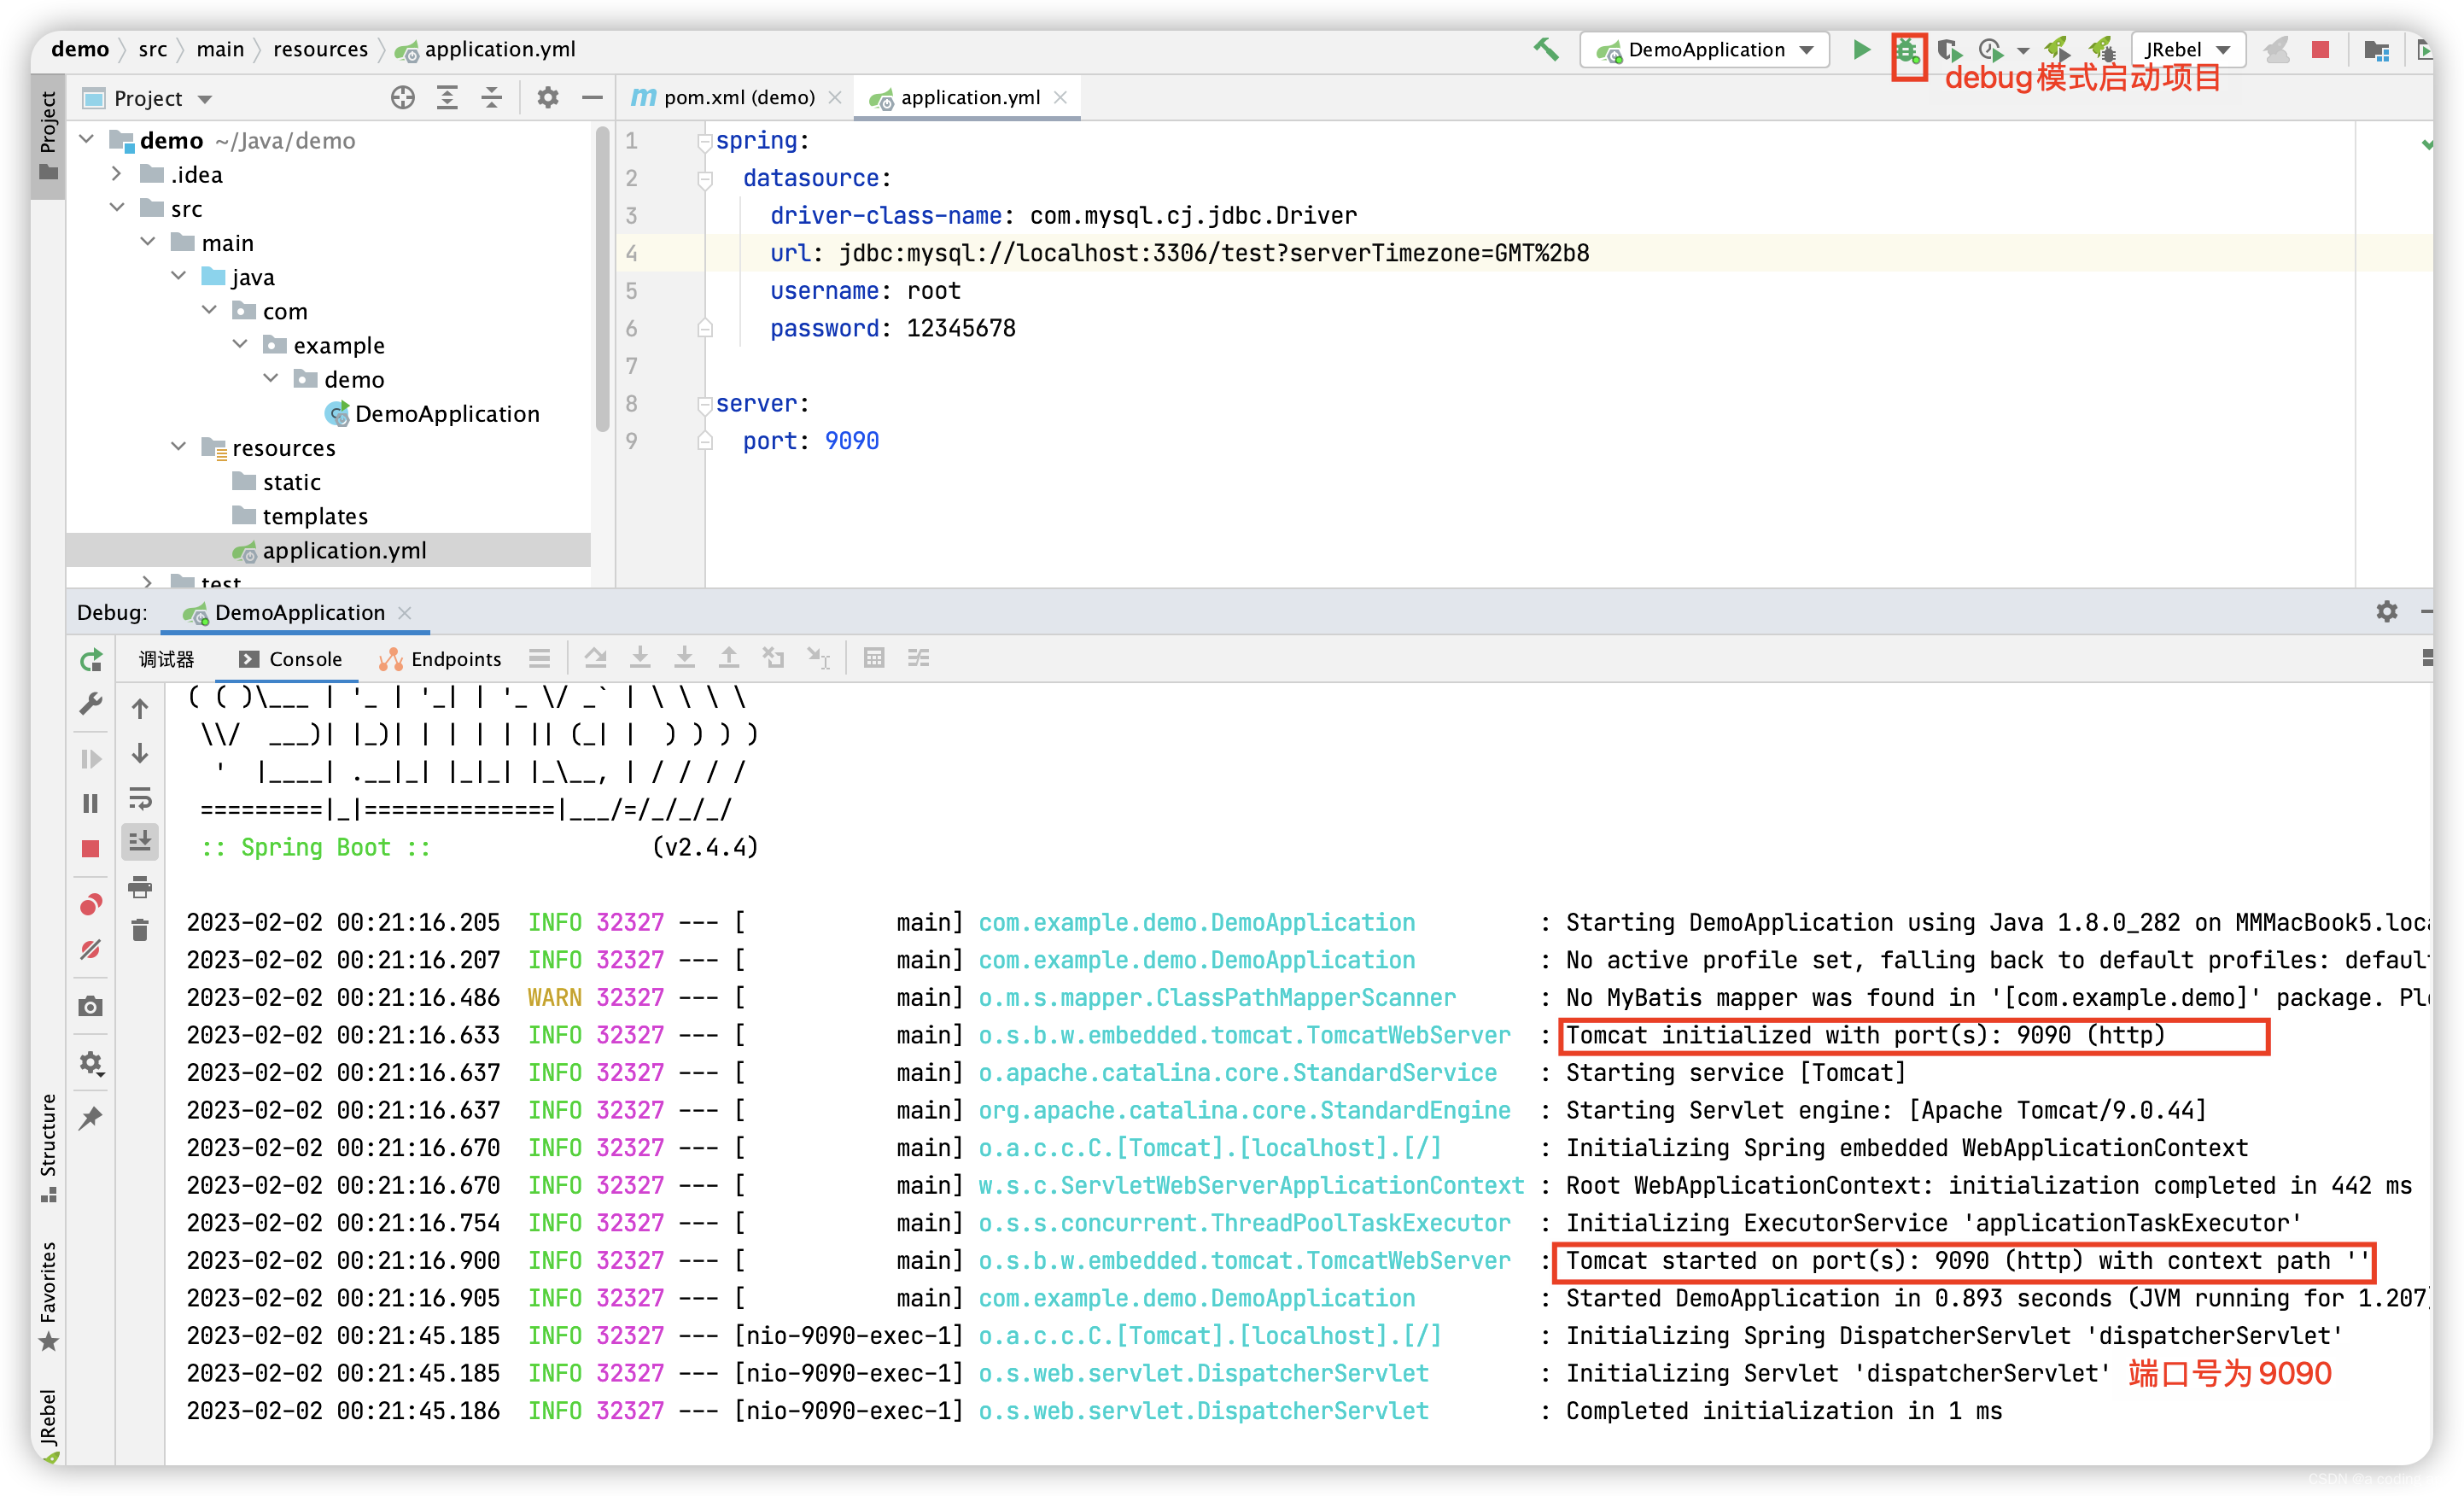This screenshot has height=1496, width=2464.
Task: Collapse the com package
Action: click(x=209, y=311)
